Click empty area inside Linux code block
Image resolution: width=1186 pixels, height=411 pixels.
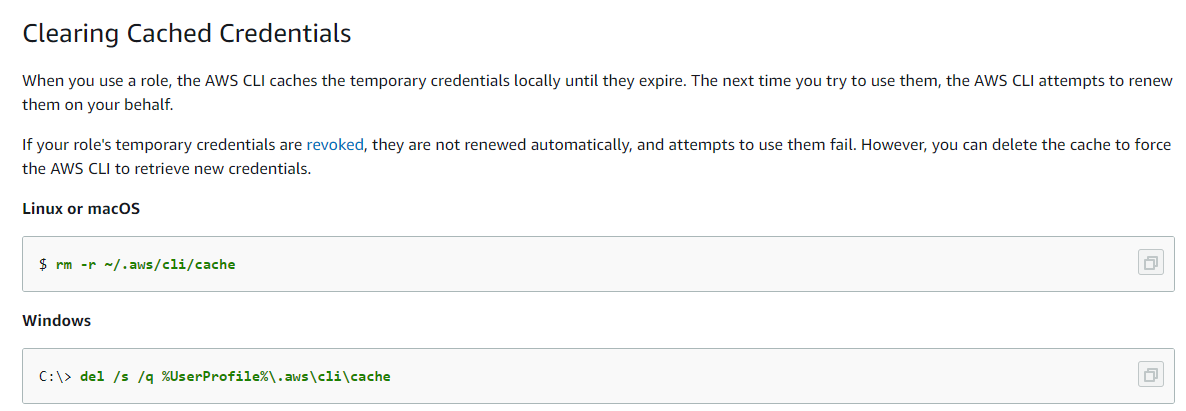(x=681, y=264)
